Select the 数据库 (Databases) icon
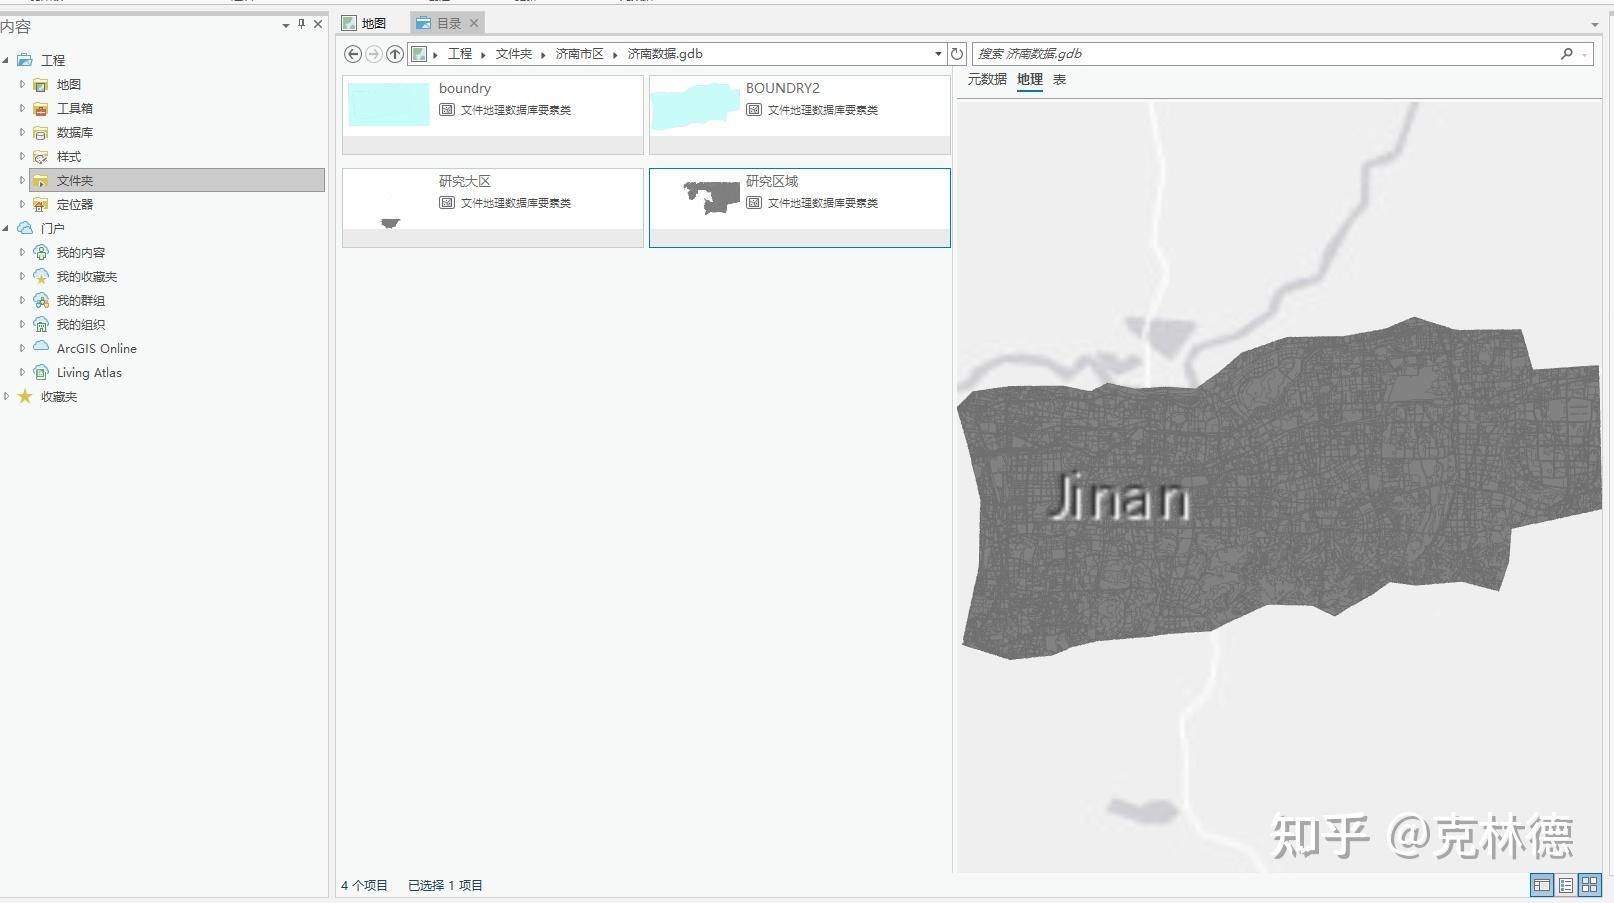The height and width of the screenshot is (903, 1614). tap(41, 132)
